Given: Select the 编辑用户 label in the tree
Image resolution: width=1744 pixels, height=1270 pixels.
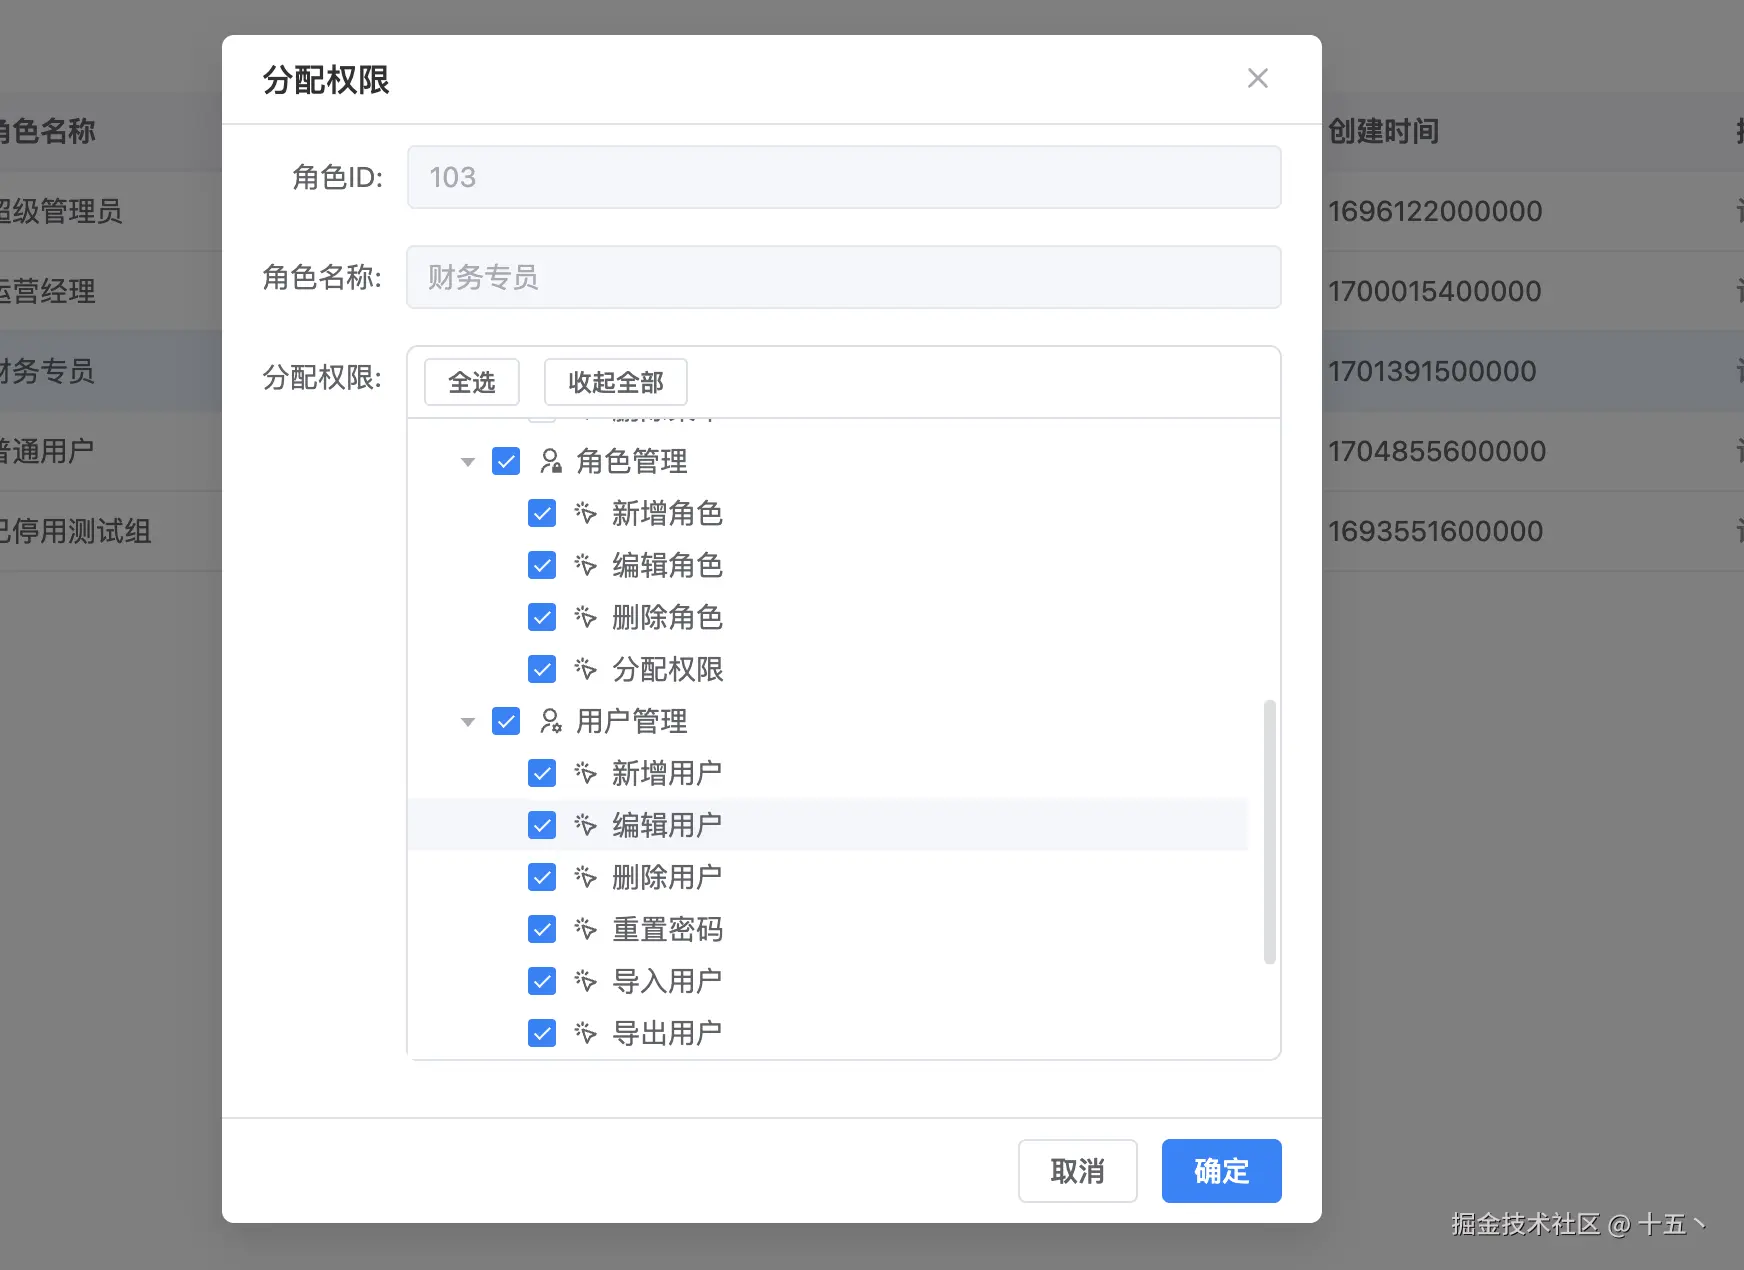Looking at the screenshot, I should pos(667,825).
